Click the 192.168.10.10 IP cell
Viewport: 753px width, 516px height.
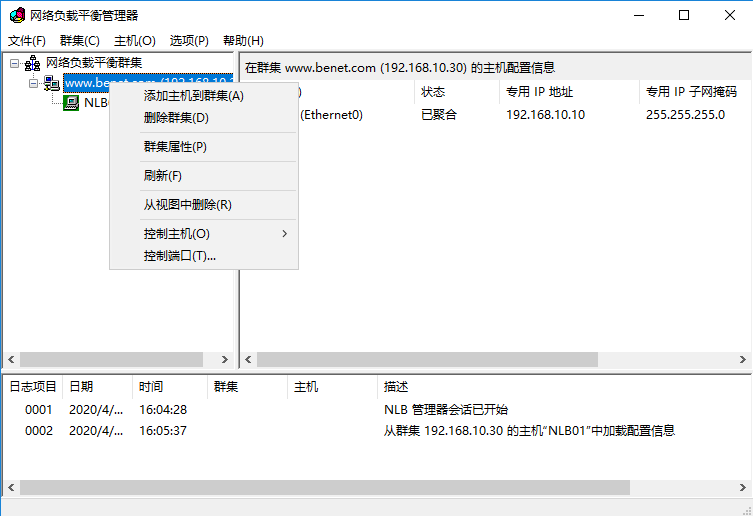click(x=546, y=115)
